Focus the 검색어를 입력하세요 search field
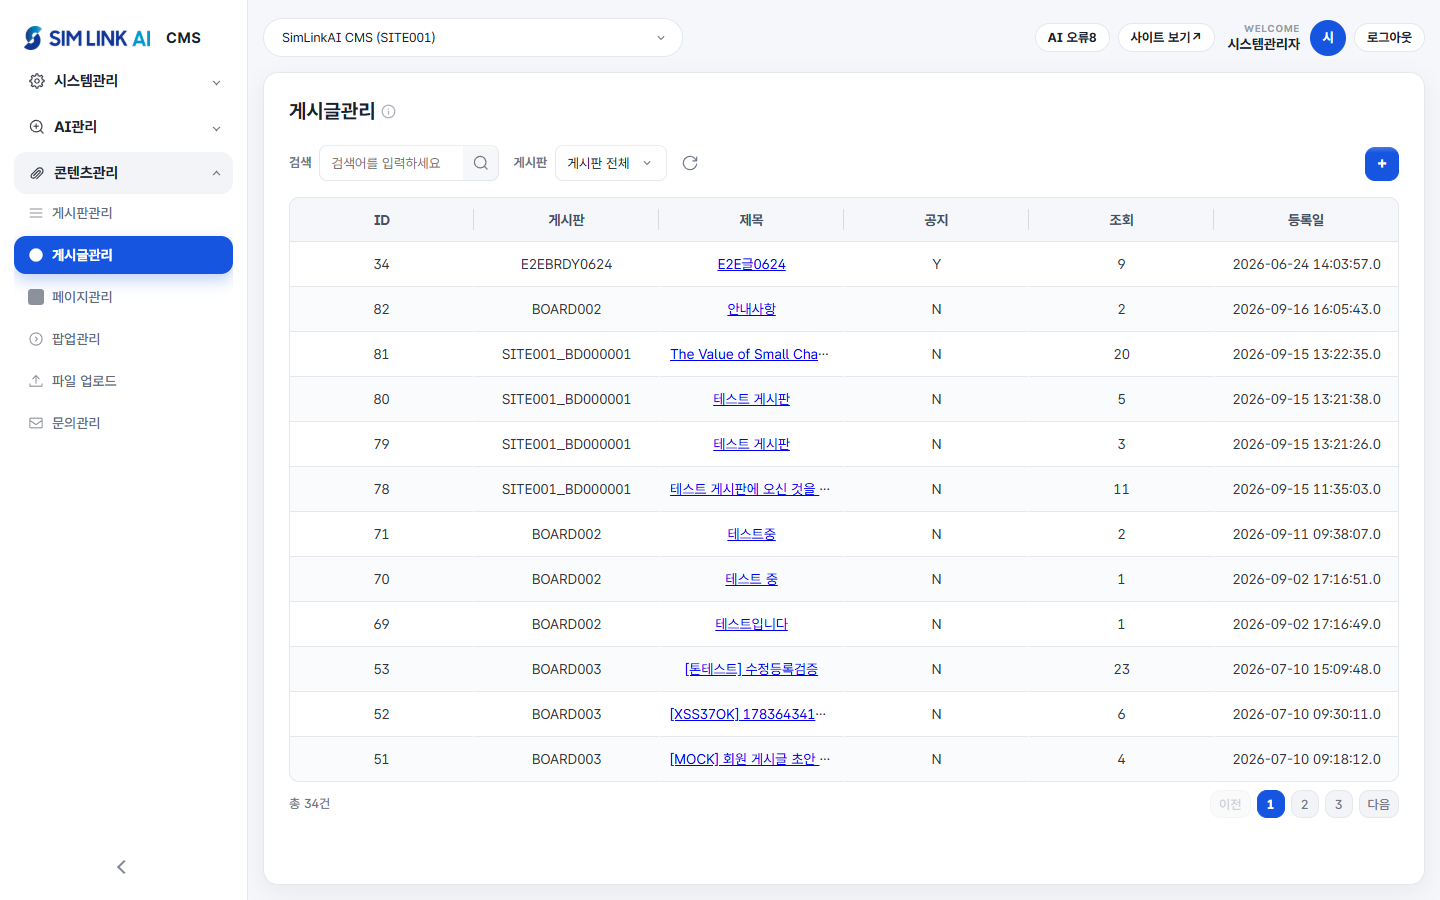The image size is (1440, 900). pos(391,163)
